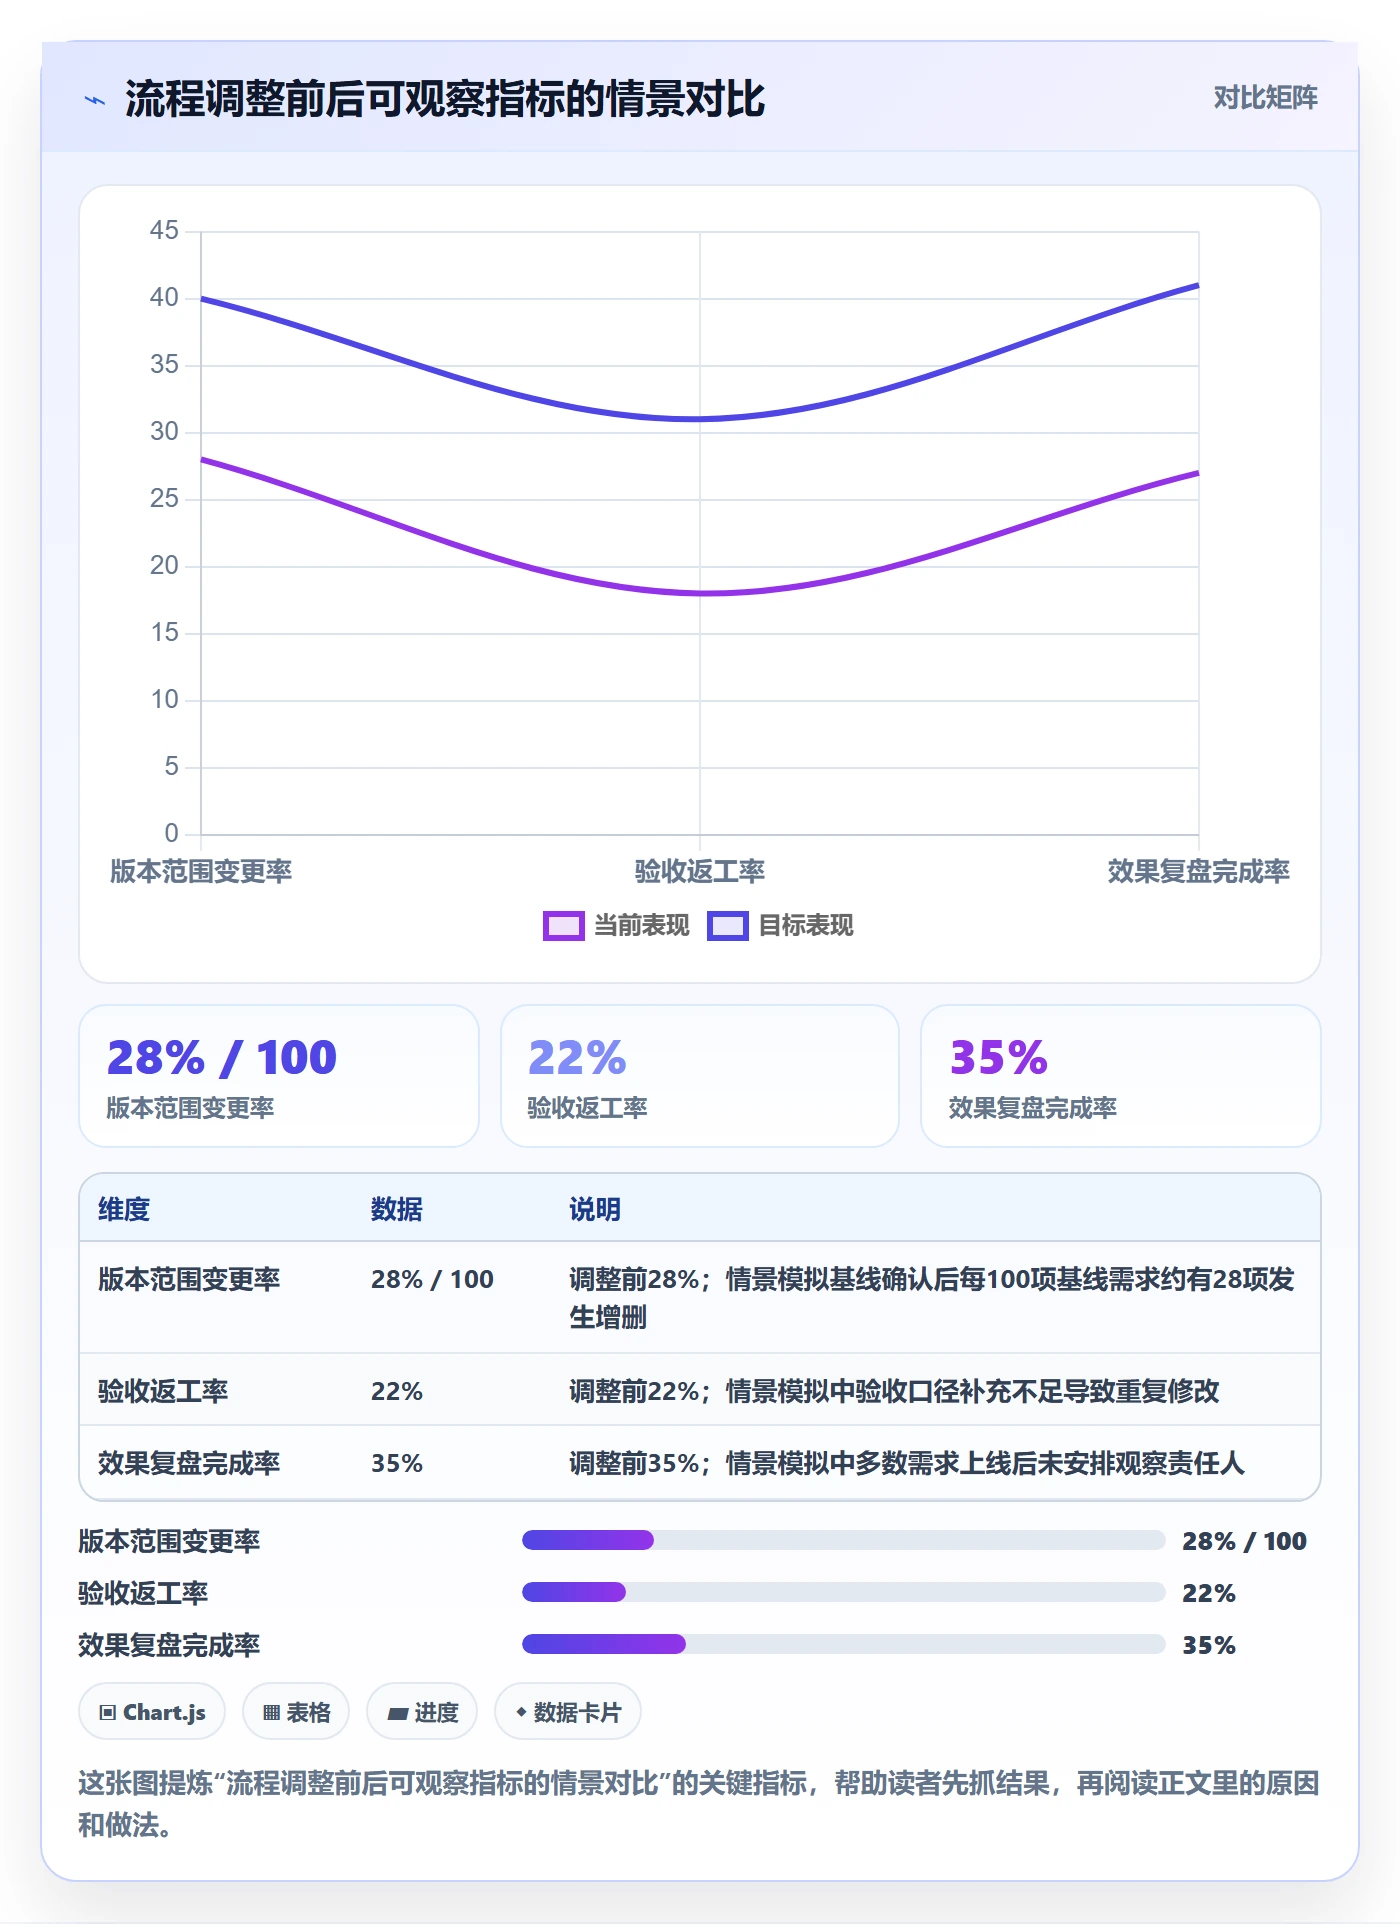Click the 维度 table column header

coord(124,1210)
